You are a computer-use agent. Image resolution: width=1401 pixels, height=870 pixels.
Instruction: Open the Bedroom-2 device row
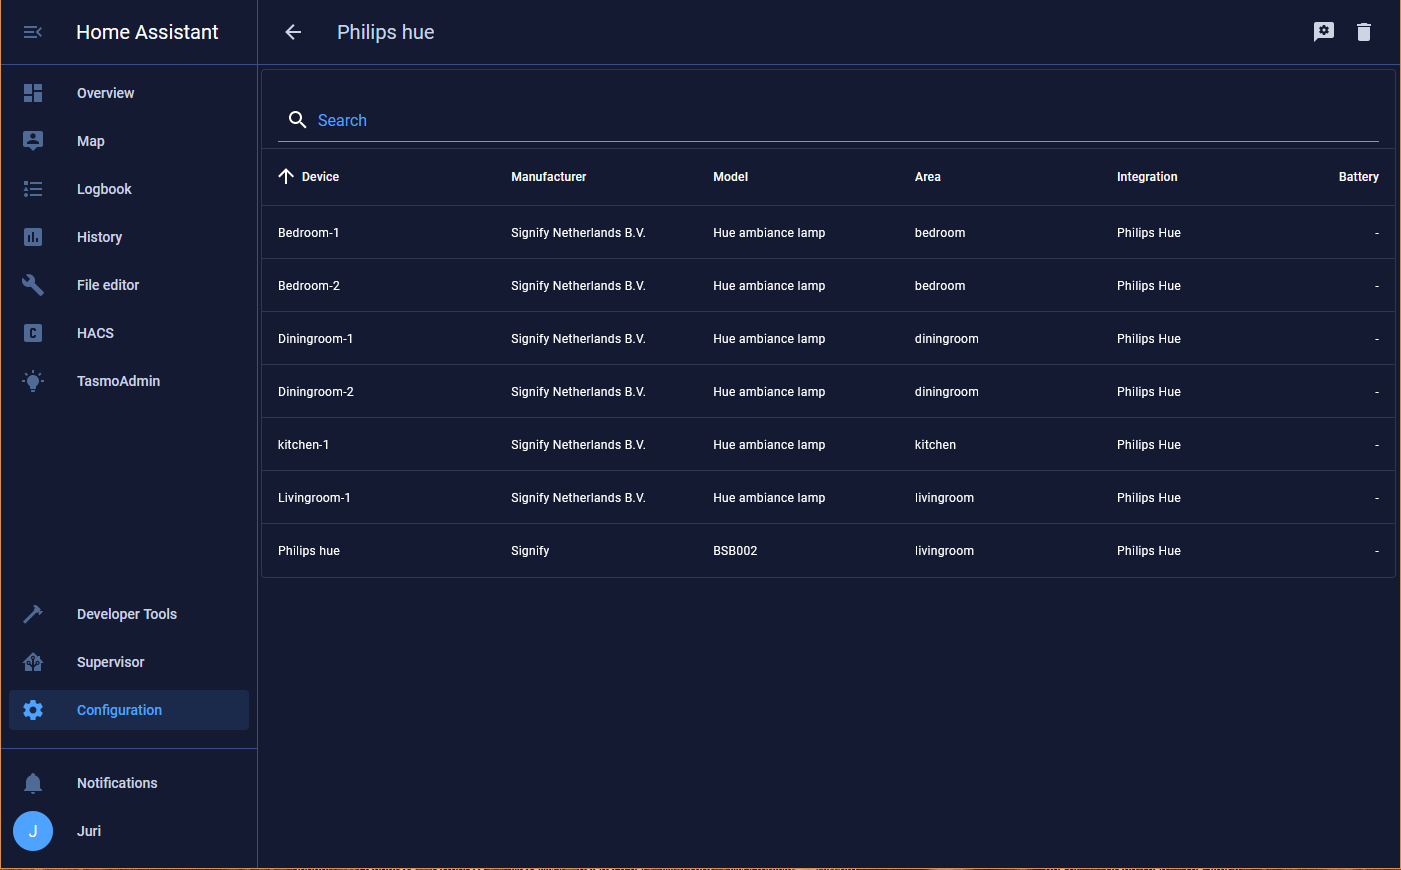point(828,285)
